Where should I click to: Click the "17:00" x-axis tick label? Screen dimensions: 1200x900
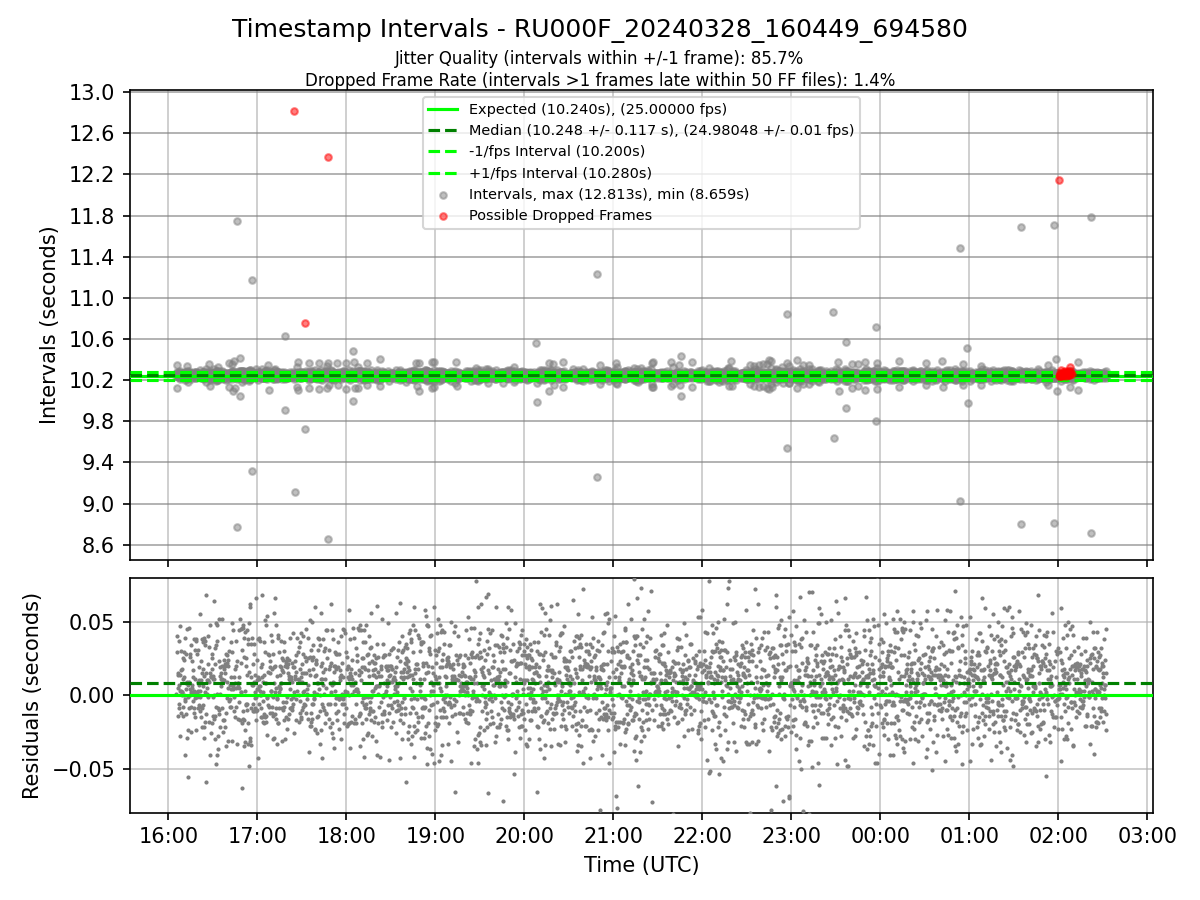point(256,835)
